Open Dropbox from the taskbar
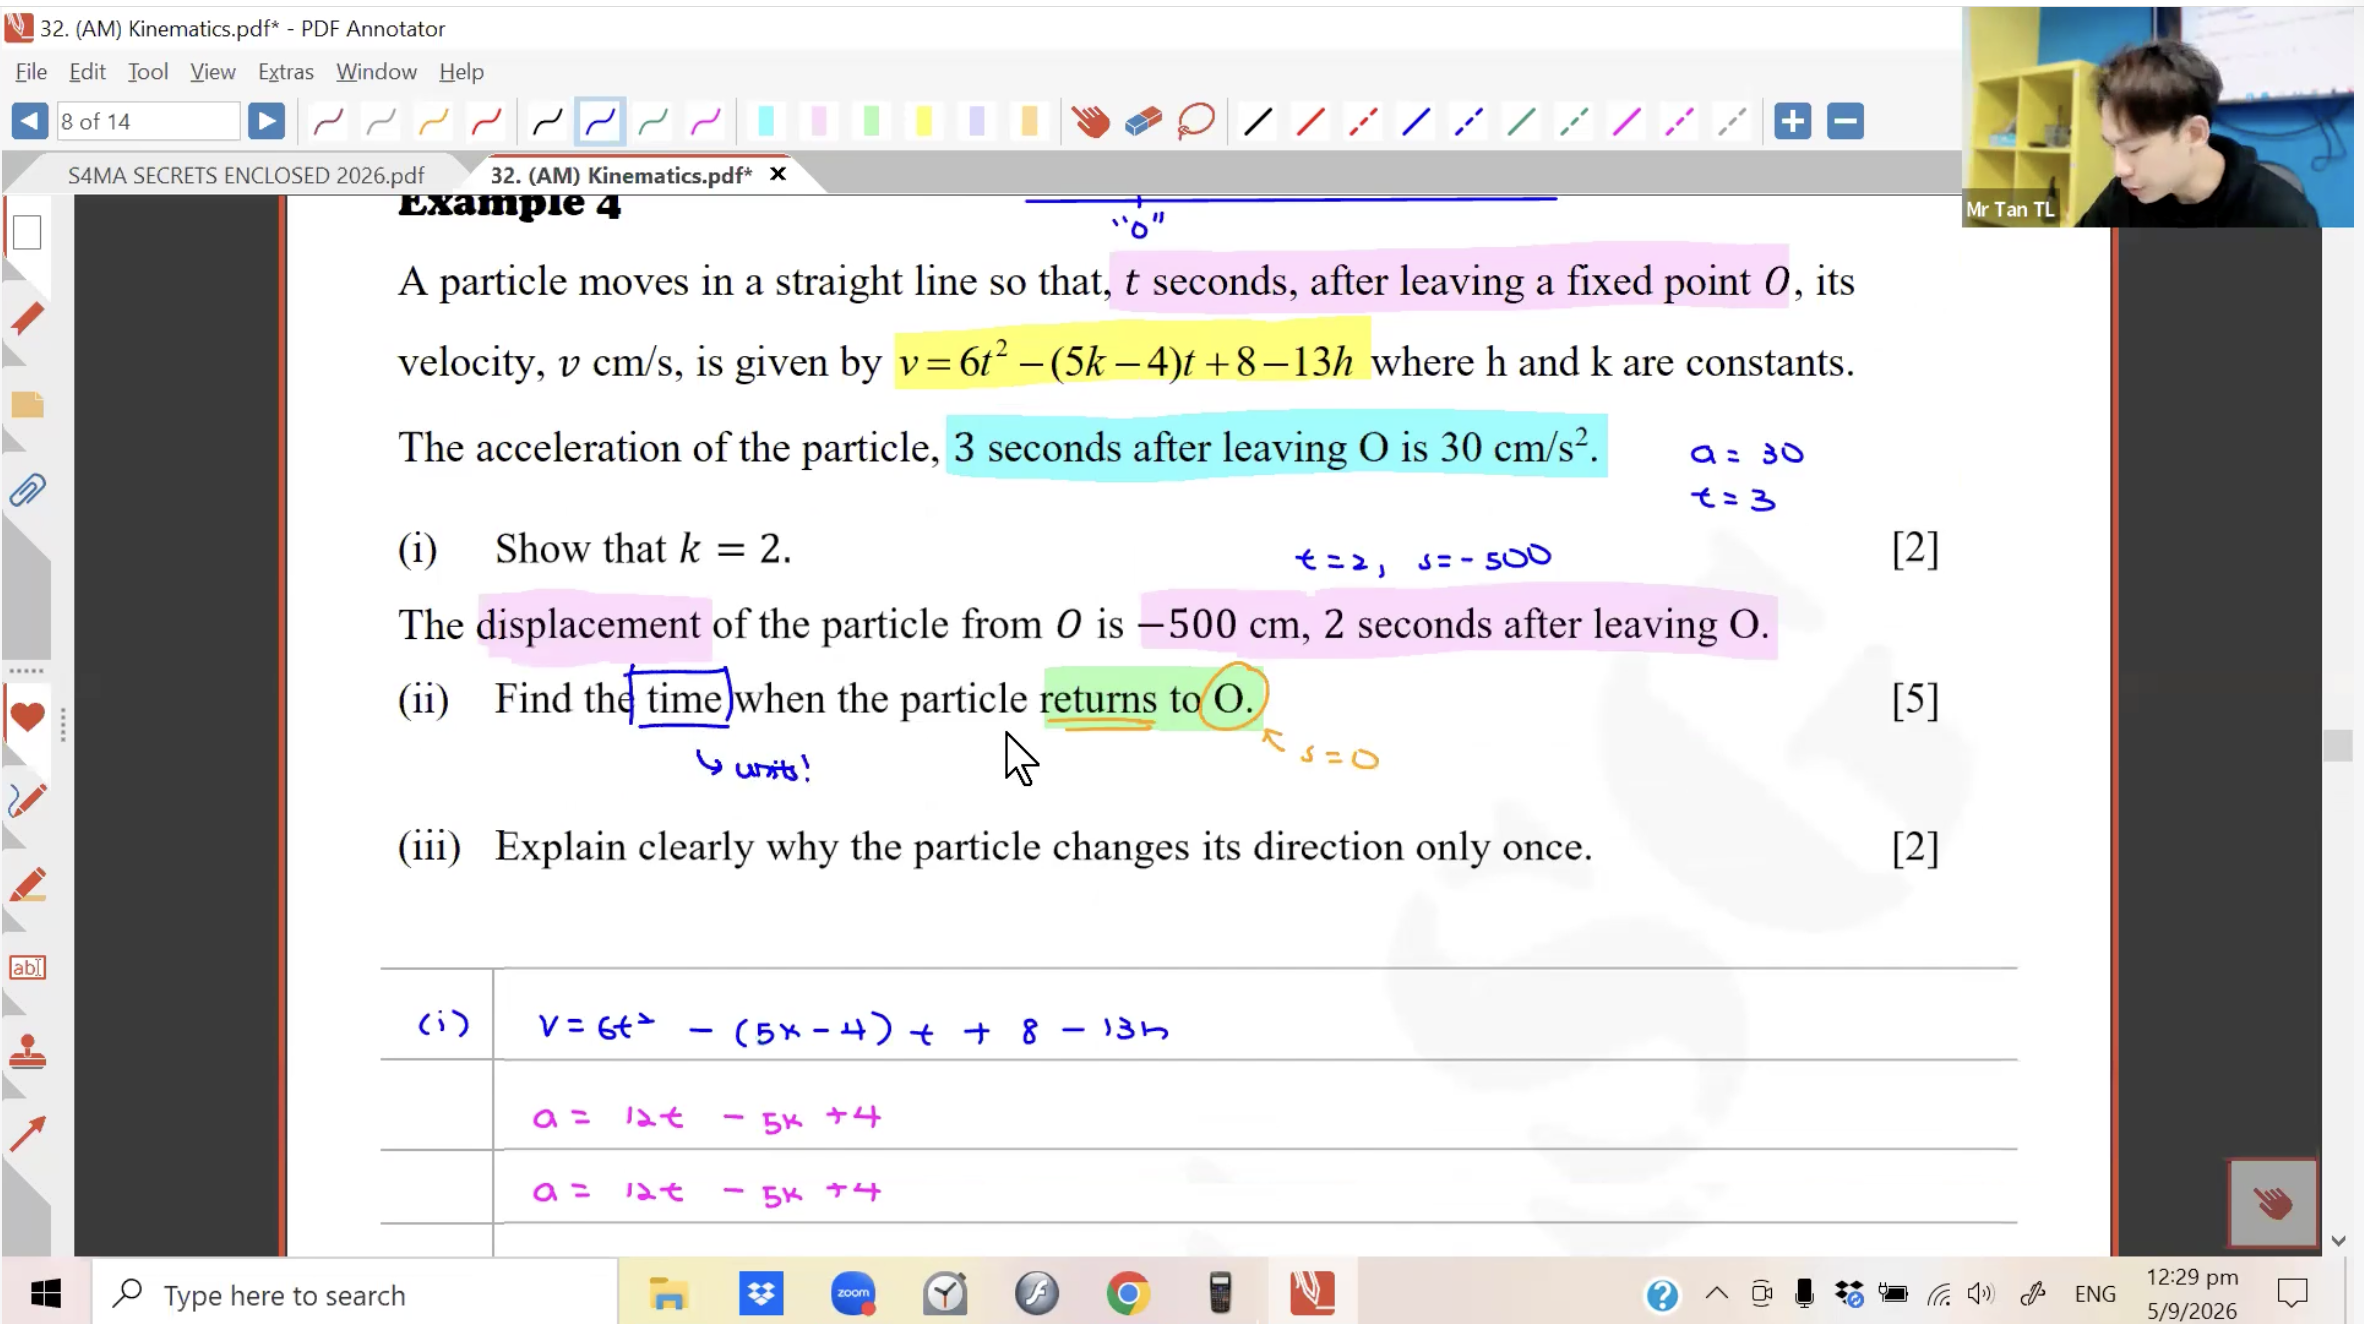Screen dimensions: 2364x1324 (x=761, y=1294)
